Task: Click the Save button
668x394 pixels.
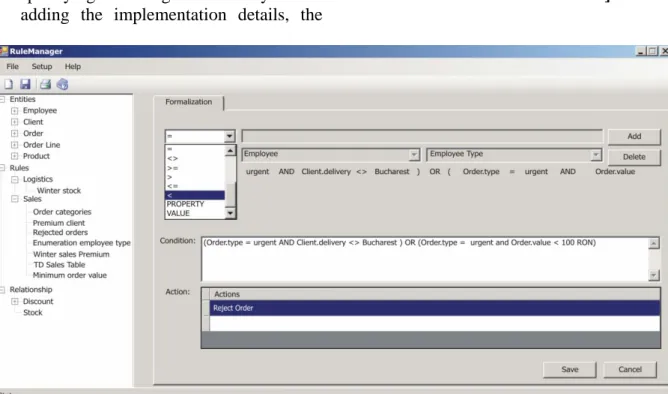Action: click(570, 369)
